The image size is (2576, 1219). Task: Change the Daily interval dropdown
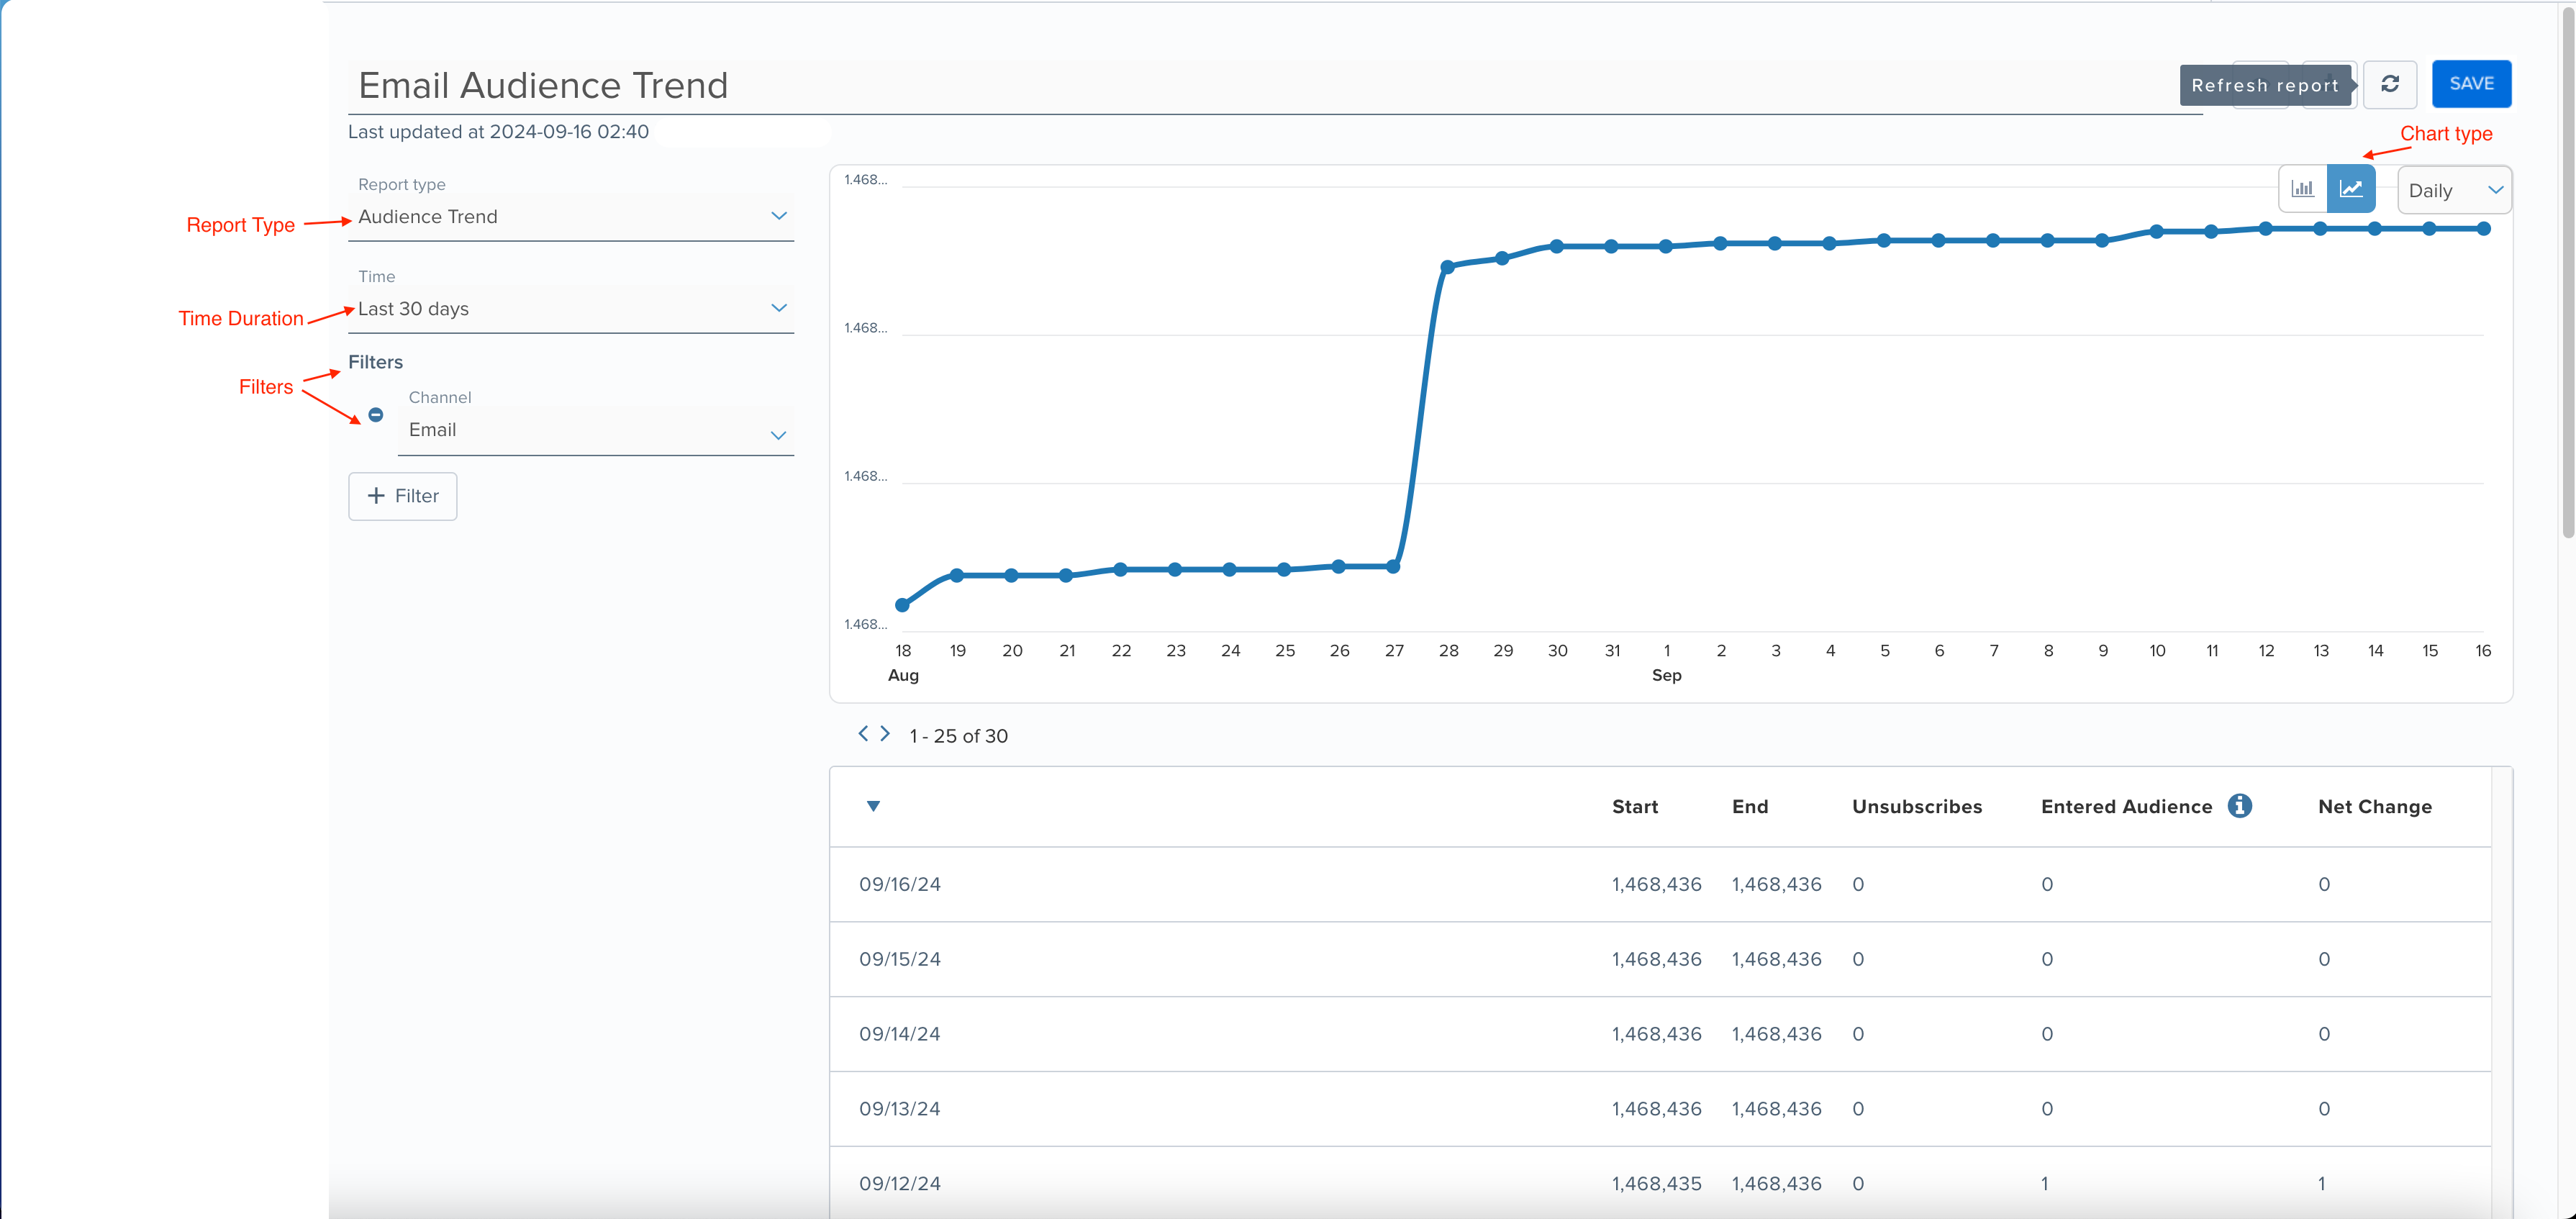[x=2453, y=190]
